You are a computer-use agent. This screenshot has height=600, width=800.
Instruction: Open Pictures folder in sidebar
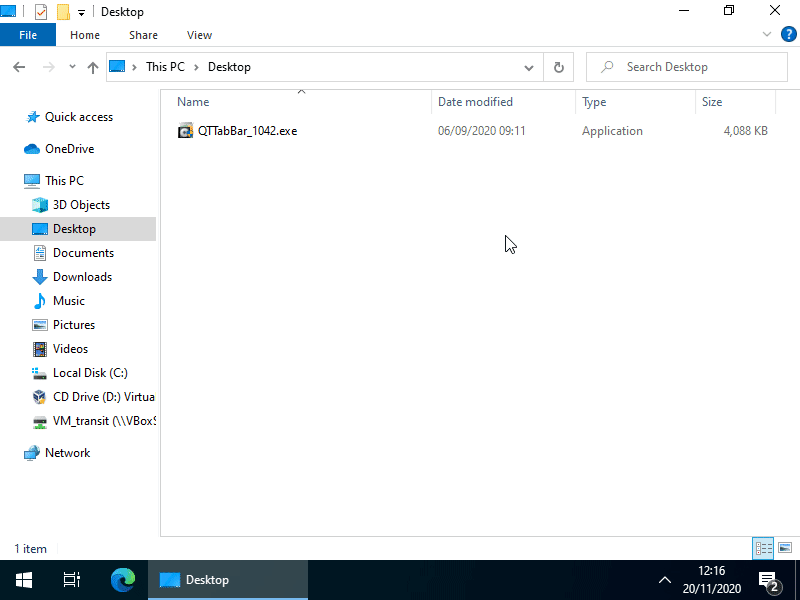pyautogui.click(x=74, y=324)
